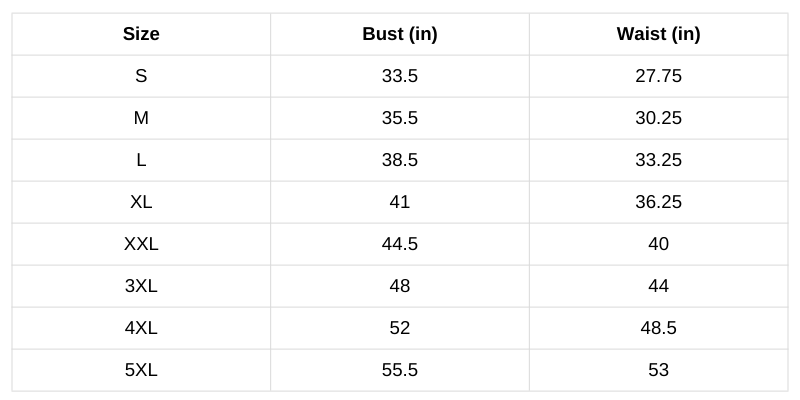Click waist value 30.25

[x=658, y=118]
